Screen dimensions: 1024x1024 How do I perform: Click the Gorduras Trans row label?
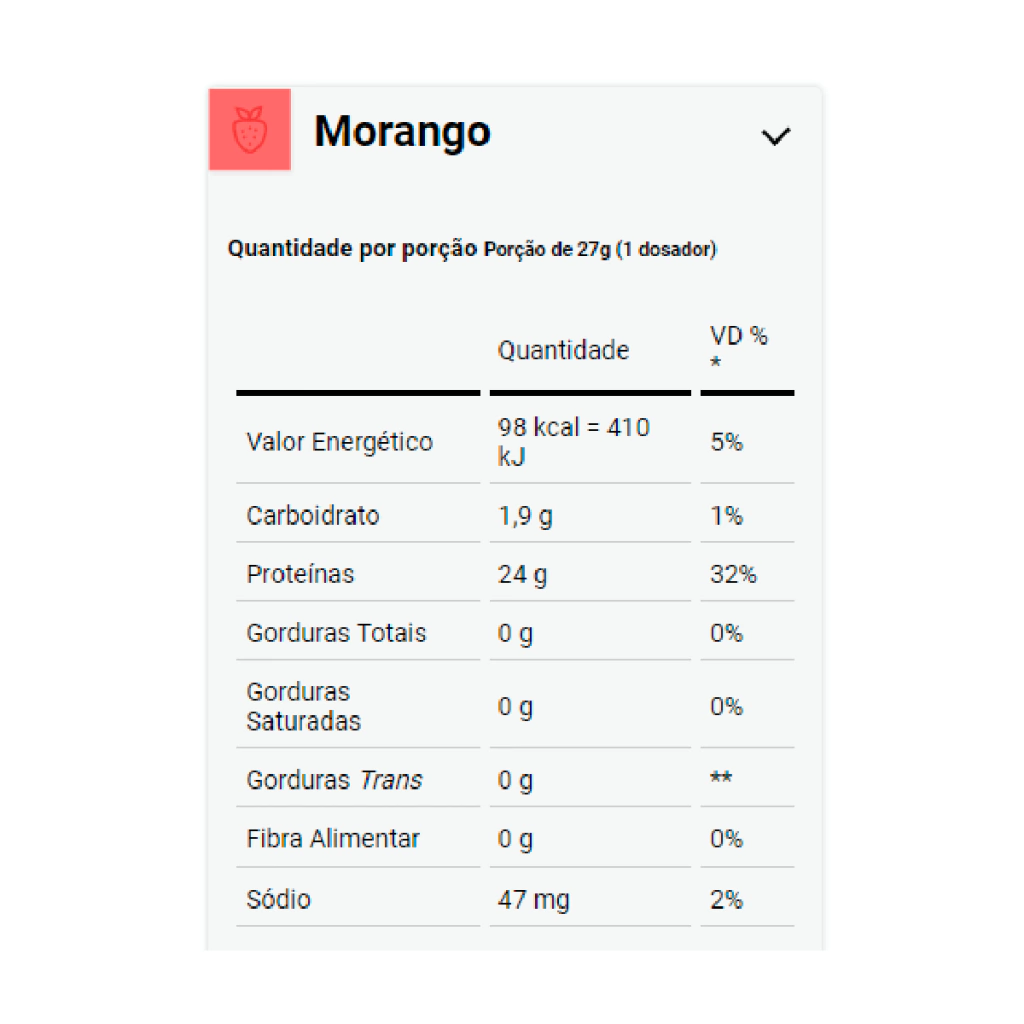[334, 780]
